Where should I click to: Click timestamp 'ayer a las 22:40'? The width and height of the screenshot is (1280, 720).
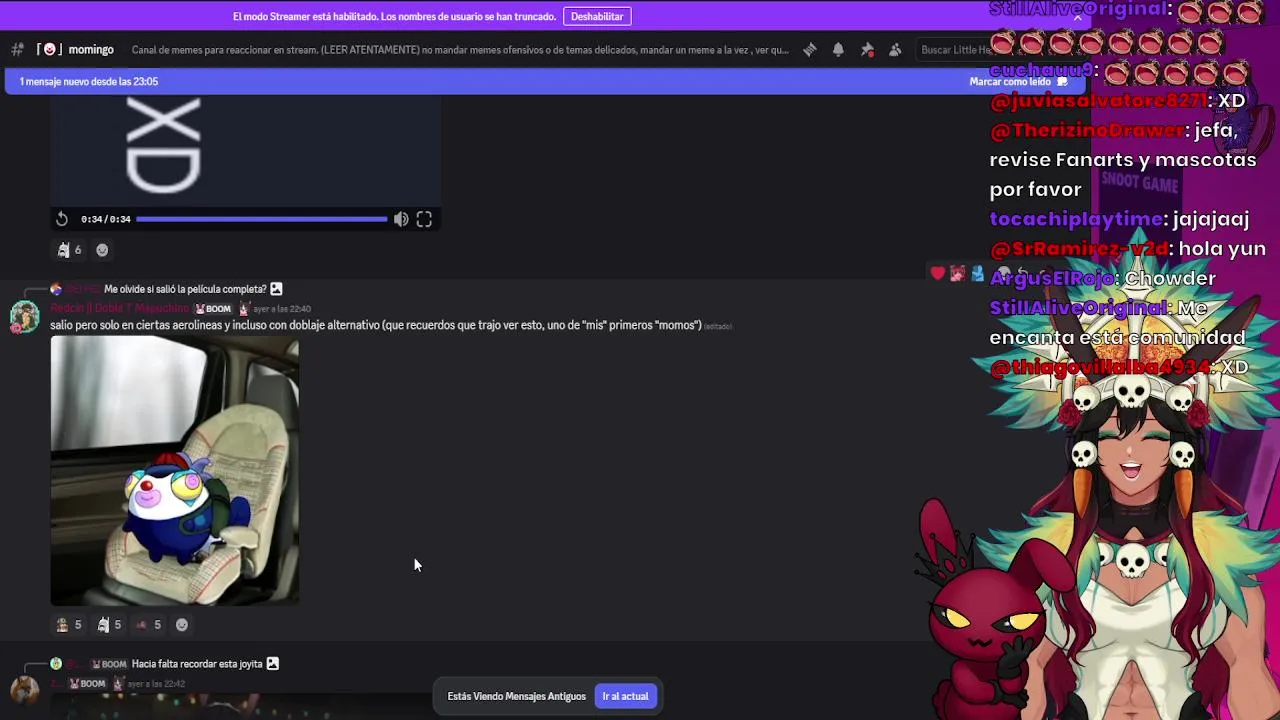pyautogui.click(x=282, y=309)
